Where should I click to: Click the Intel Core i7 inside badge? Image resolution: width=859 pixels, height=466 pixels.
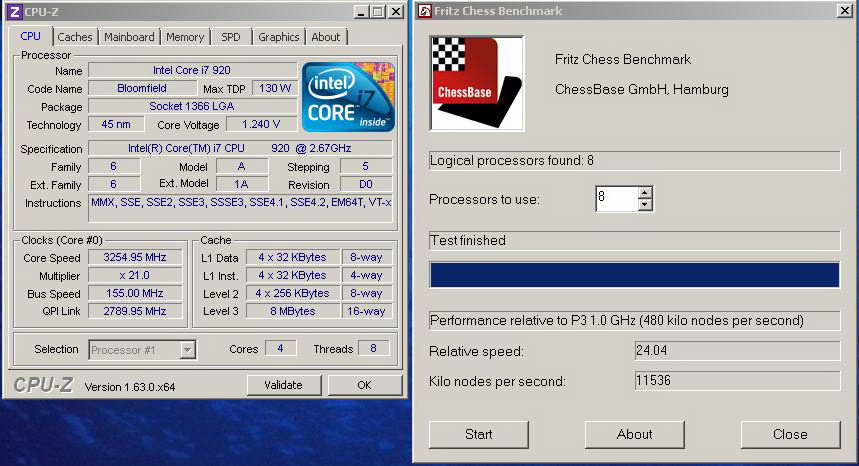[x=348, y=97]
